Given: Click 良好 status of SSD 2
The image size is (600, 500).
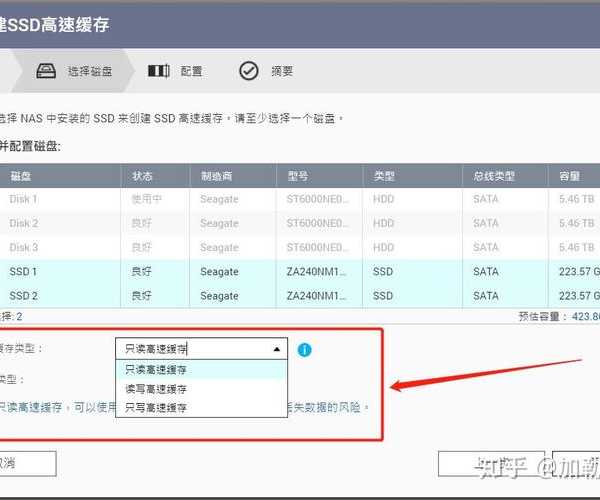Looking at the screenshot, I should (142, 296).
